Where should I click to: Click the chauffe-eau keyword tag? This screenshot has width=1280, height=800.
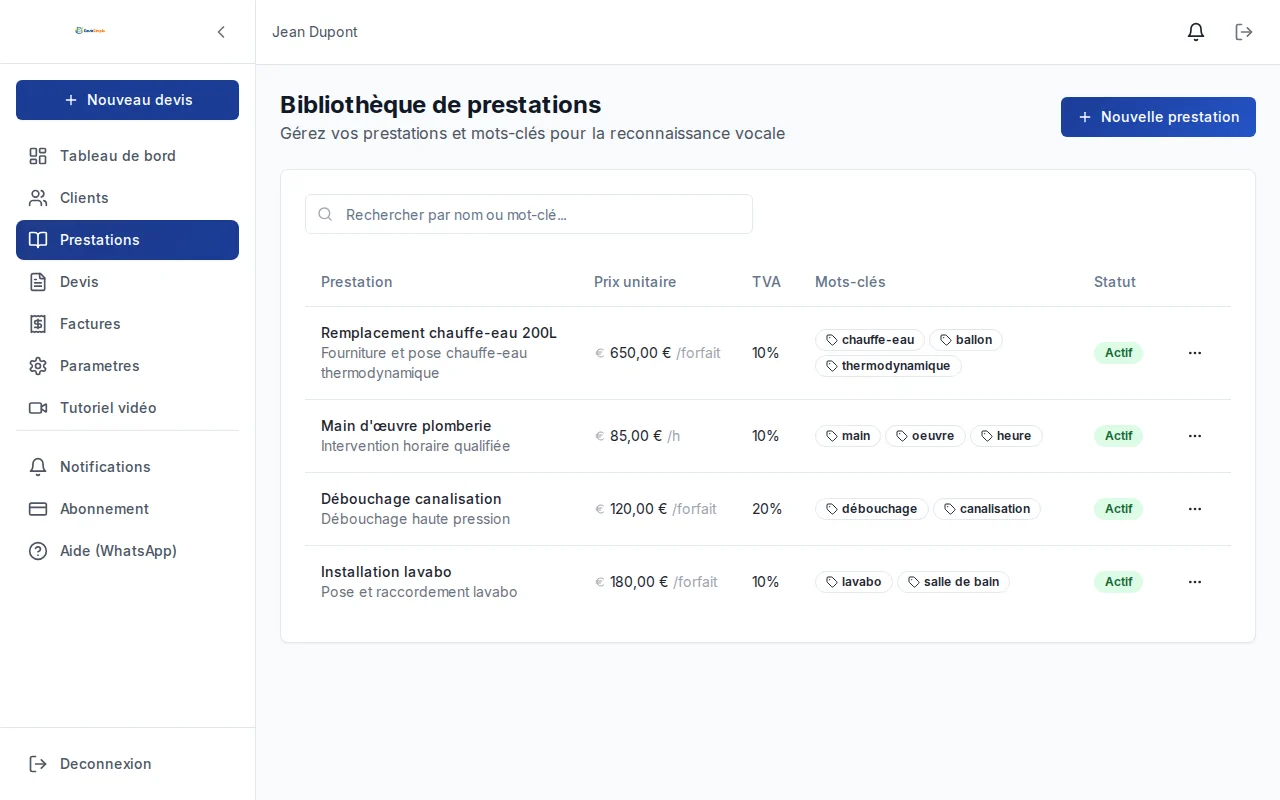pos(870,340)
